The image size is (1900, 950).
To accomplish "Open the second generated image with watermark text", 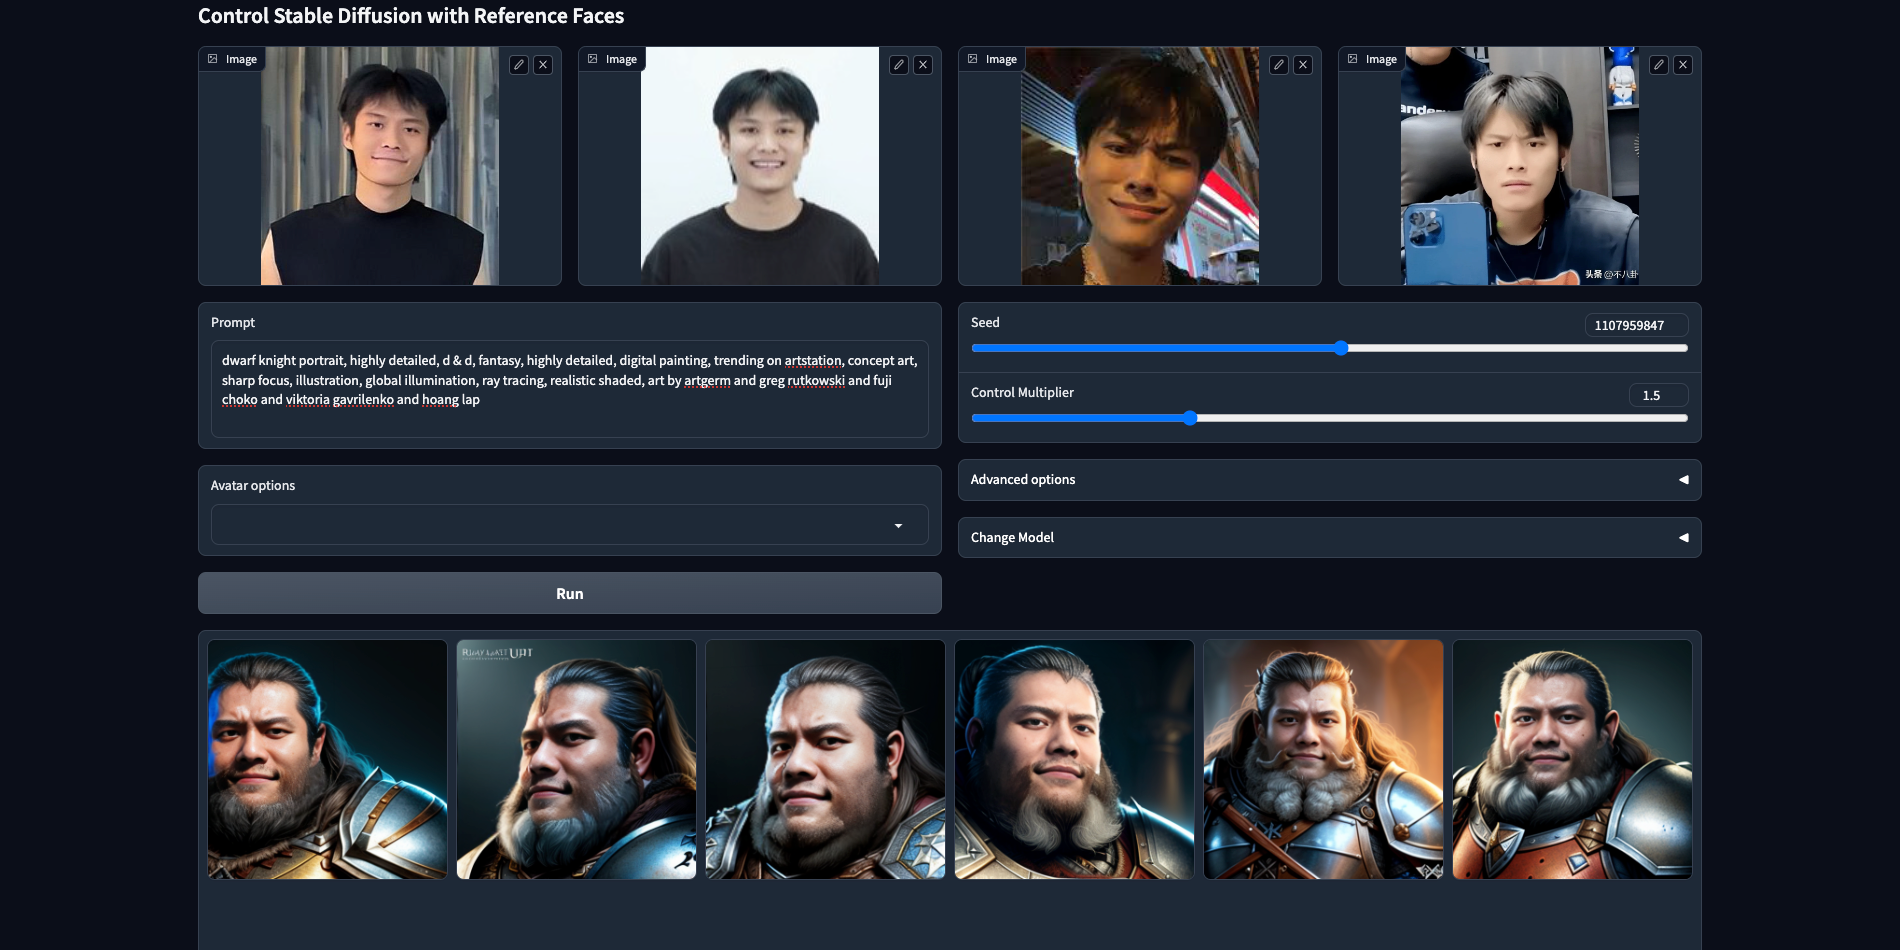I will click(577, 760).
